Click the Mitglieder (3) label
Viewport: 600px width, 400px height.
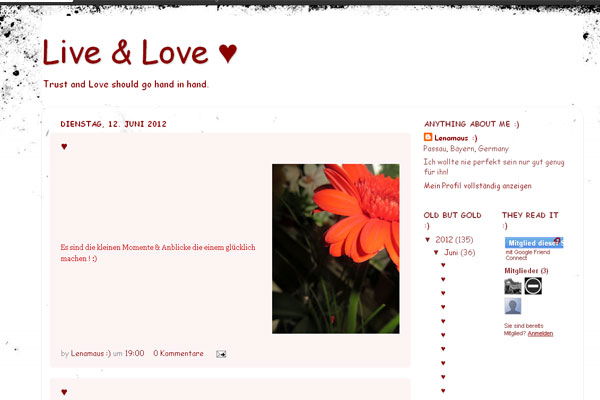526,271
